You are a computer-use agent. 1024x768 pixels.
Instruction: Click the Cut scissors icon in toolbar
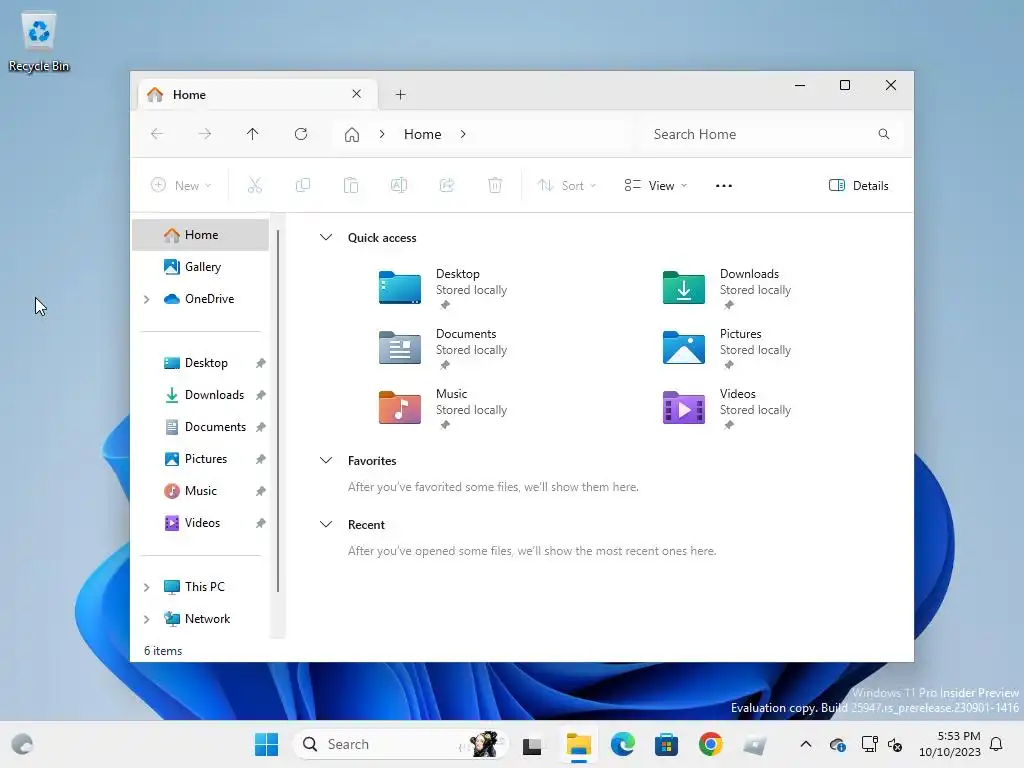click(x=255, y=185)
